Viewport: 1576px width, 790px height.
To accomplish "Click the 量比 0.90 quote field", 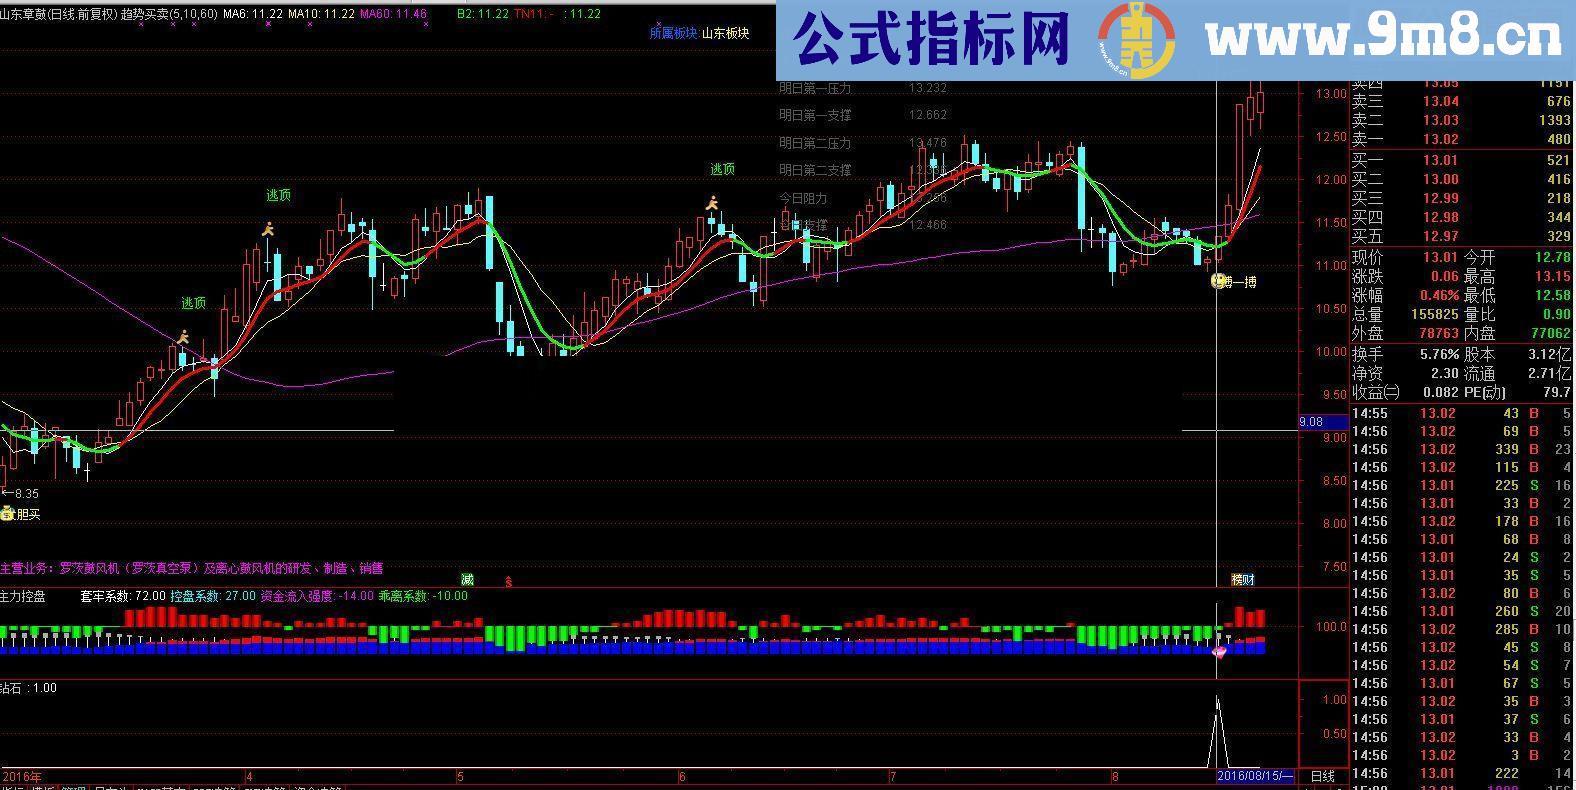I will coord(1518,315).
